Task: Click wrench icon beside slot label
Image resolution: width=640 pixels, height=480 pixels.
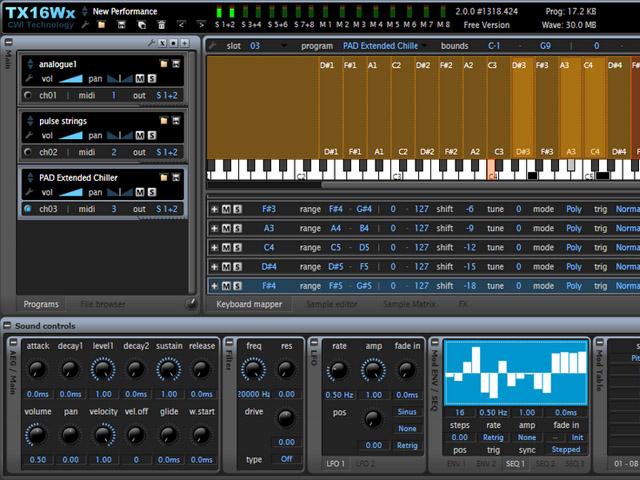Action: coord(215,45)
